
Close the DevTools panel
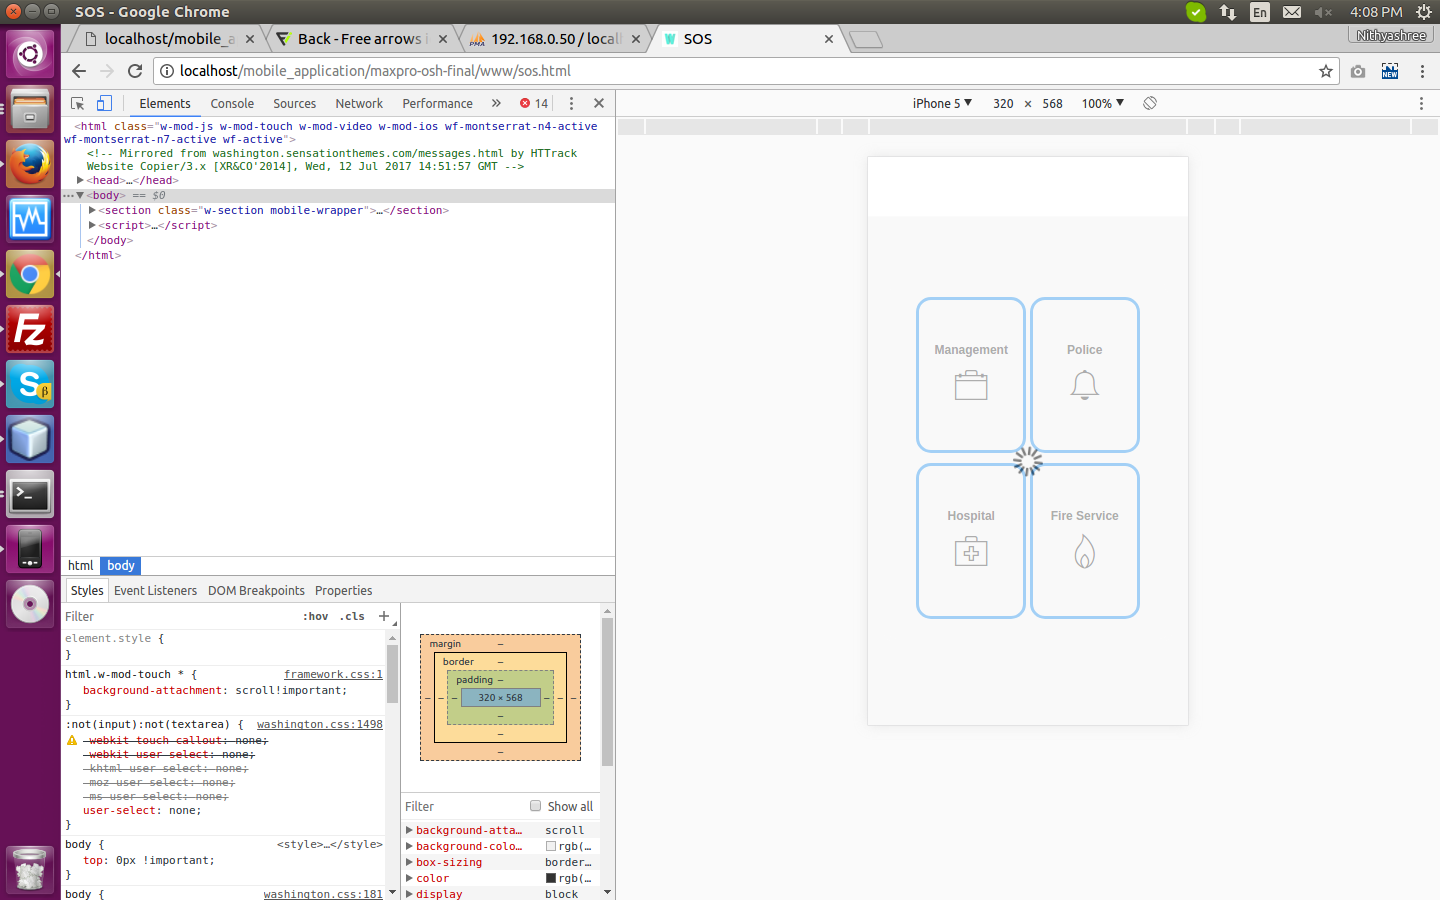click(x=598, y=103)
